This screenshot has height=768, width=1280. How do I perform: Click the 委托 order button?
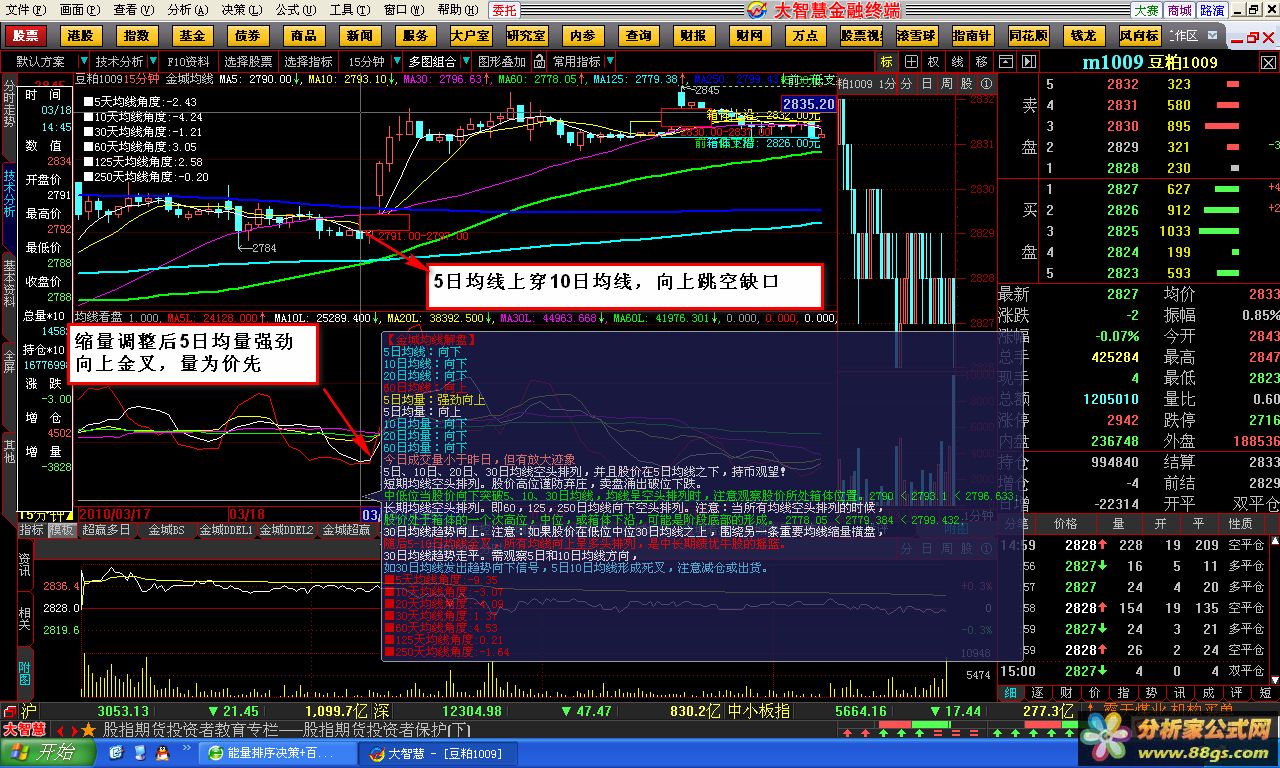coord(505,10)
